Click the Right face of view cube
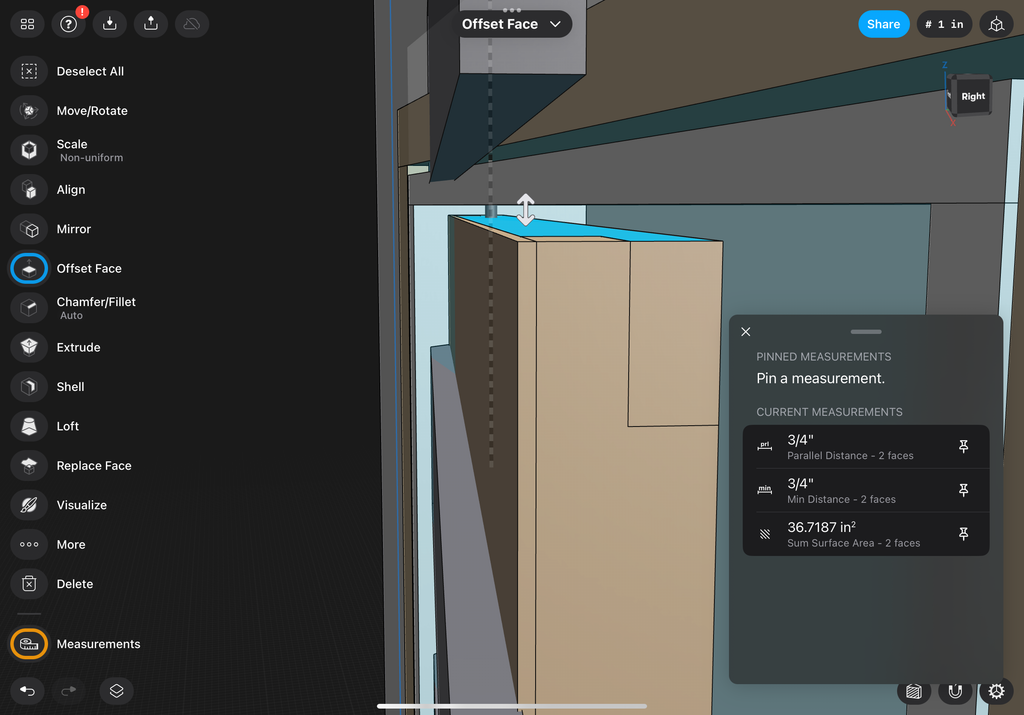This screenshot has width=1024, height=715. point(972,97)
